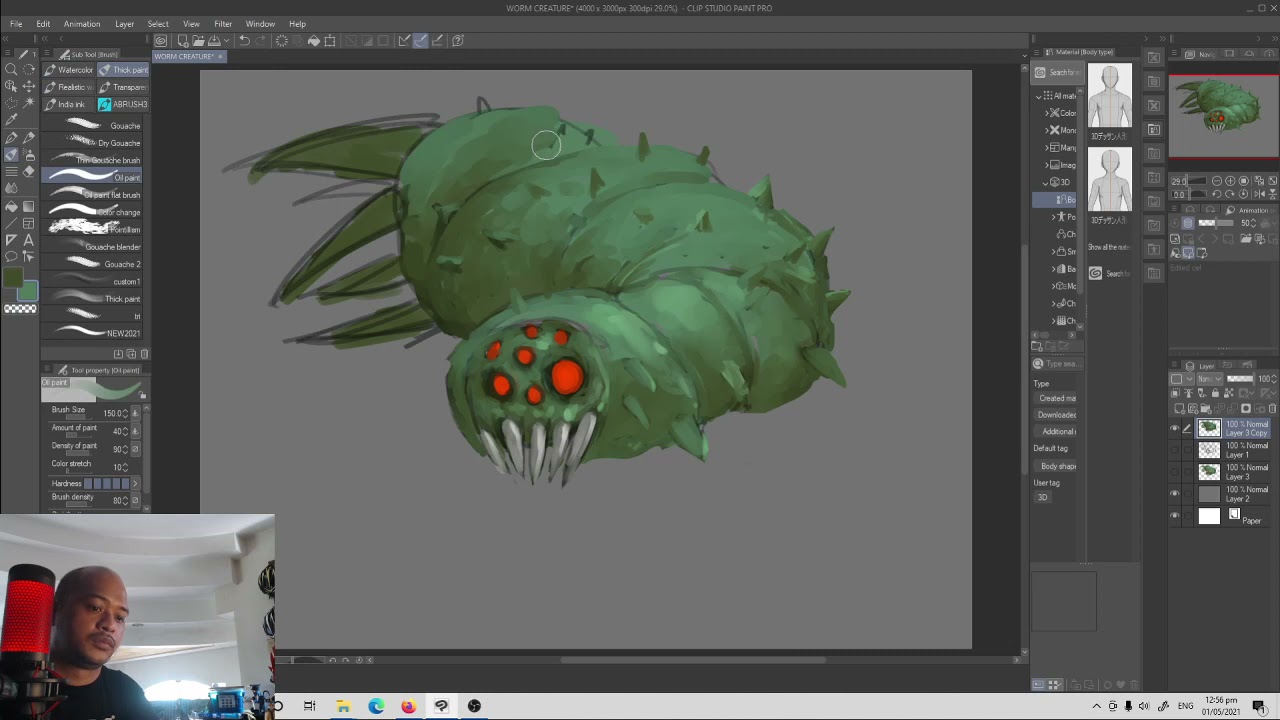
Task: Toggle Snap to Special Ruler icon
Action: (420, 41)
